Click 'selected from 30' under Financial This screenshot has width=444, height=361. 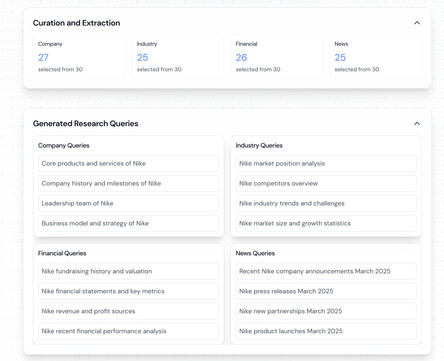click(x=258, y=69)
